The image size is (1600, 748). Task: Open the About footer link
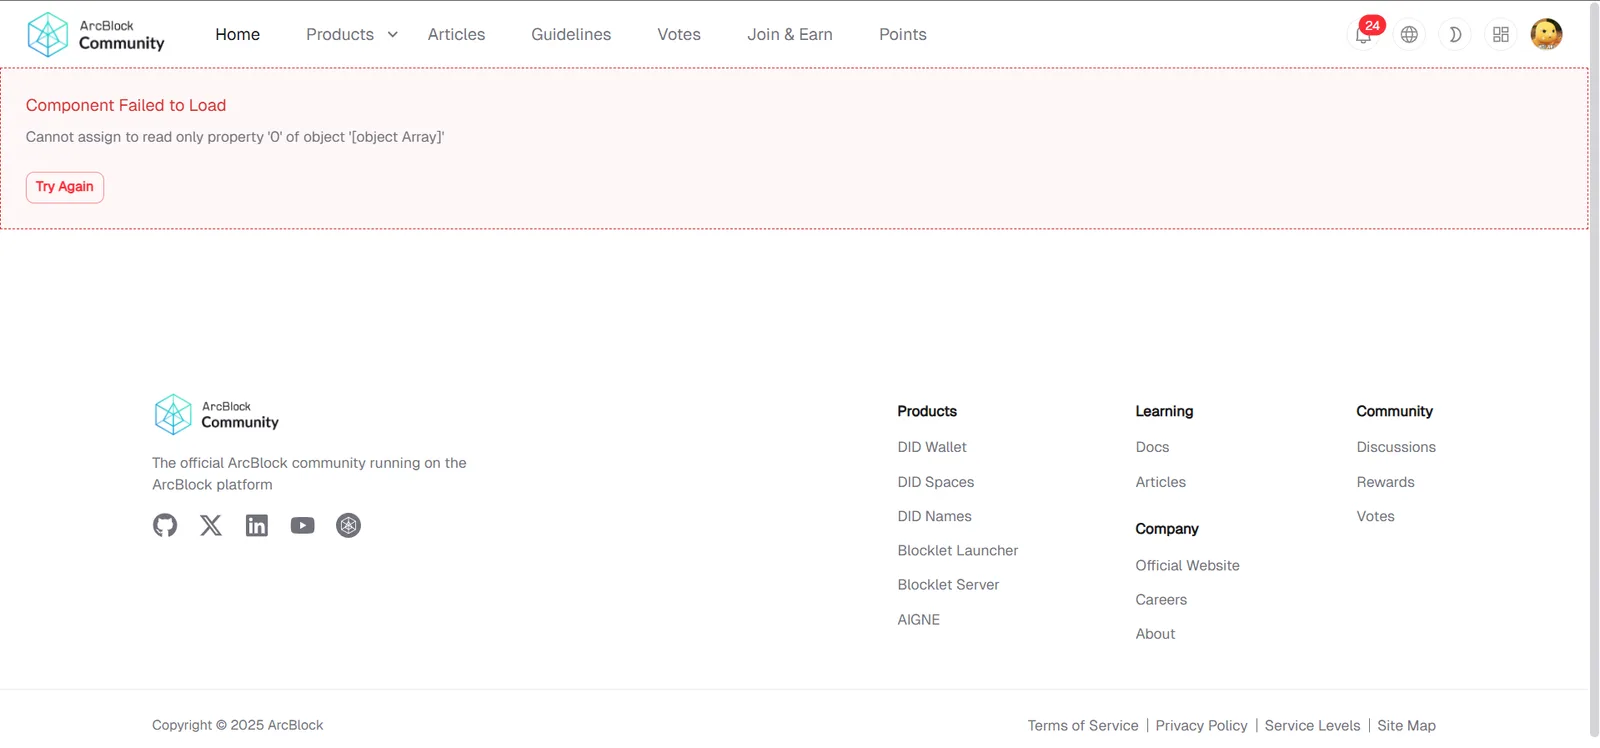(x=1155, y=634)
